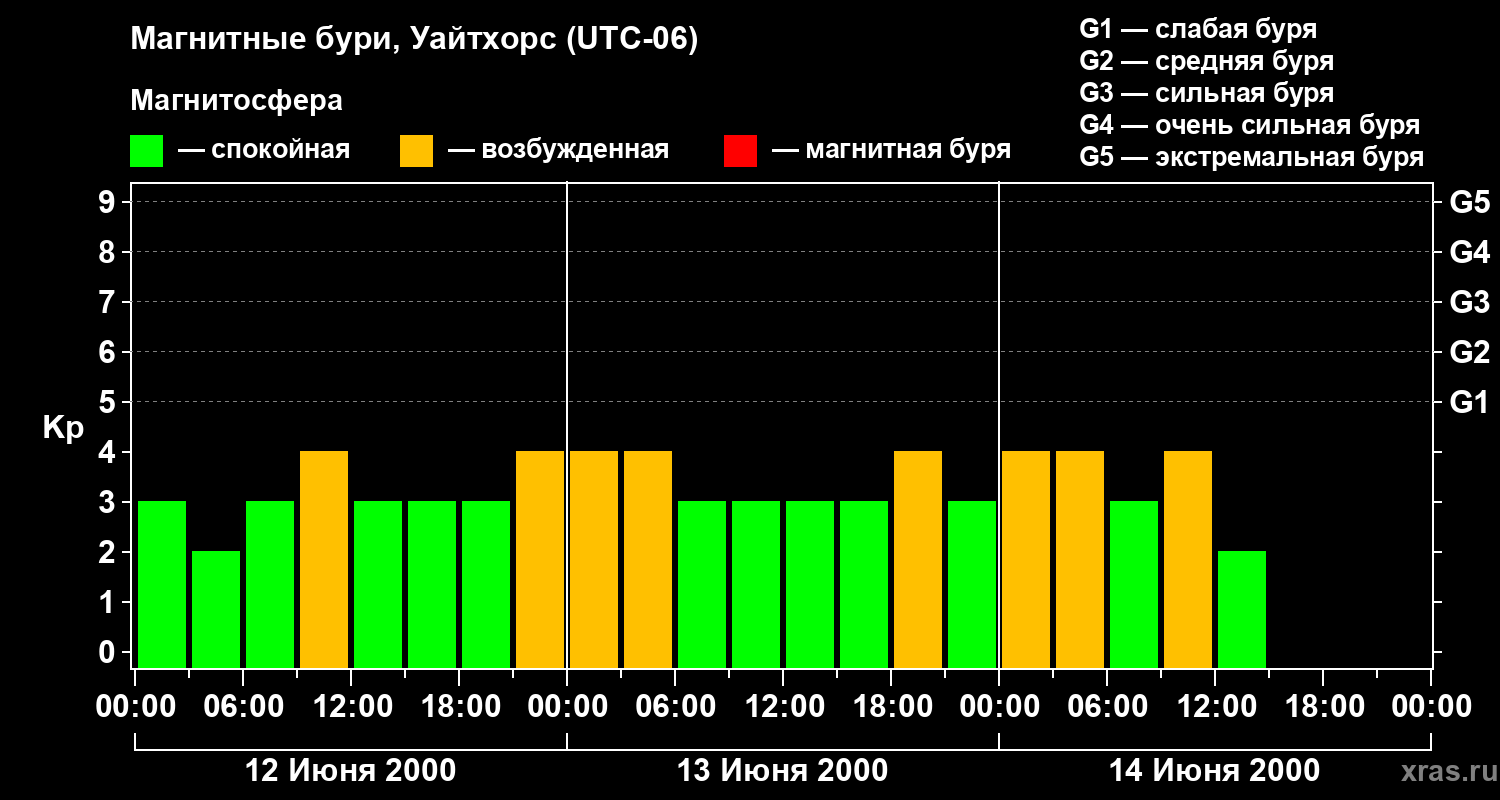This screenshot has width=1500, height=800.
Task: Click the '18:00' time label under 14 Июня
Action: (x=1323, y=707)
